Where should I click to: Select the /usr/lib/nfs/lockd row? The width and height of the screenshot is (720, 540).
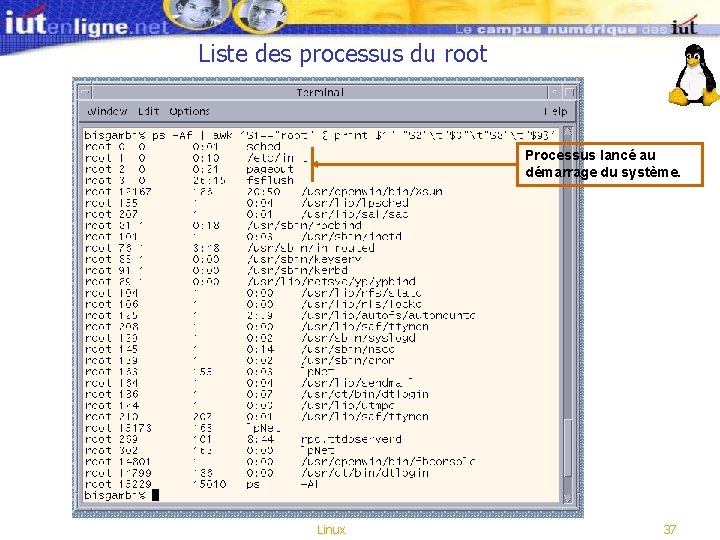pyautogui.click(x=253, y=304)
